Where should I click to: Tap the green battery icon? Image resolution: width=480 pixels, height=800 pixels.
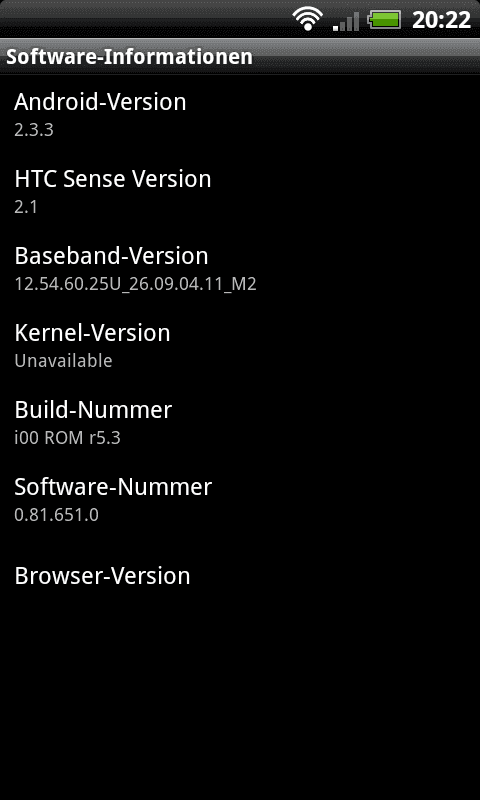(384, 20)
